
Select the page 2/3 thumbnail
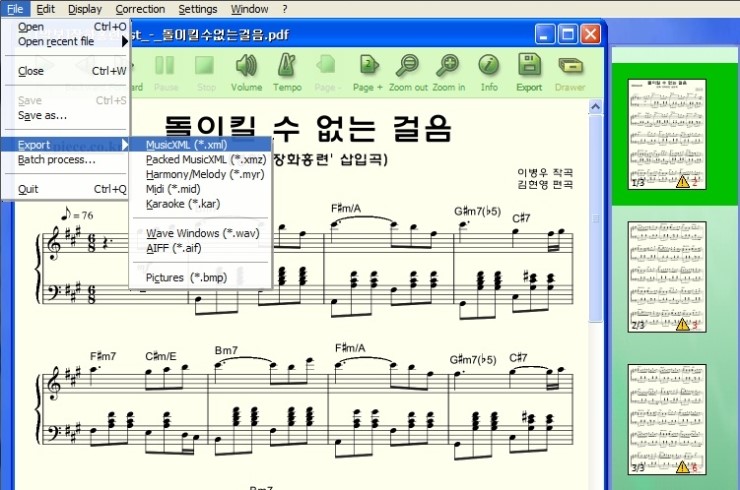click(x=667, y=277)
